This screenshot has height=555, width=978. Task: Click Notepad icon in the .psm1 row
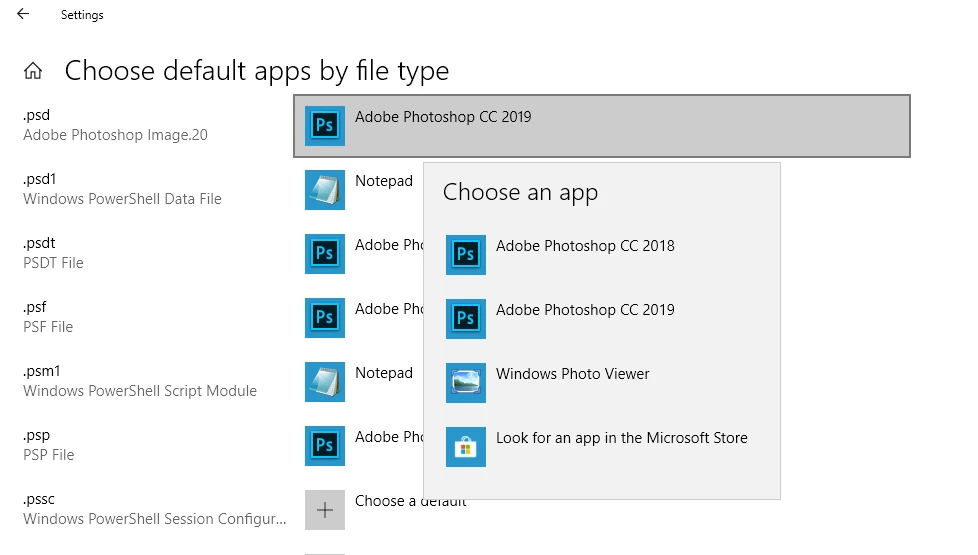click(325, 382)
